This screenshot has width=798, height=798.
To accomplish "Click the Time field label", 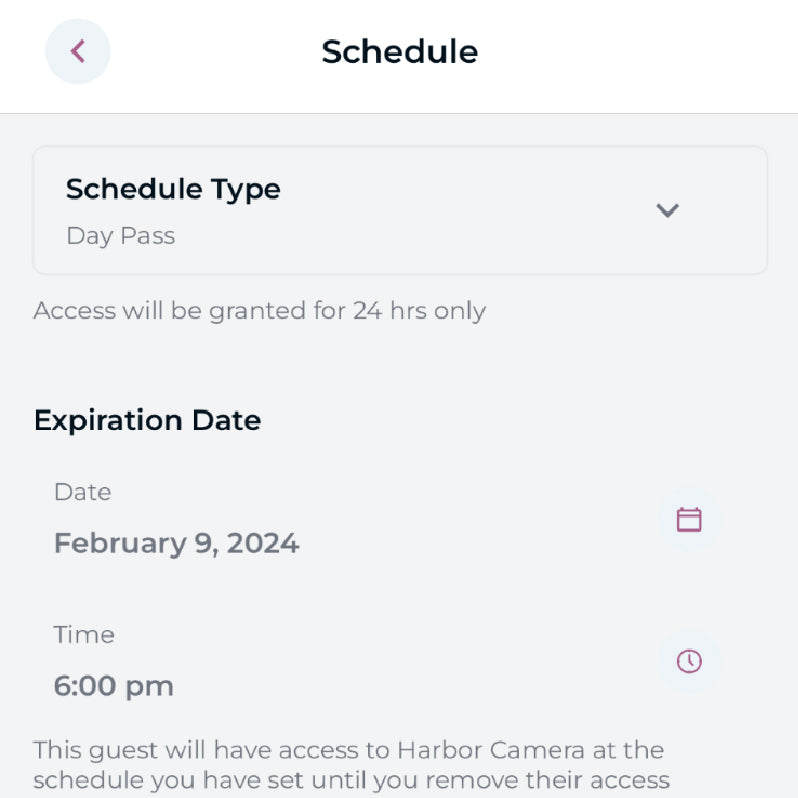I will (84, 634).
